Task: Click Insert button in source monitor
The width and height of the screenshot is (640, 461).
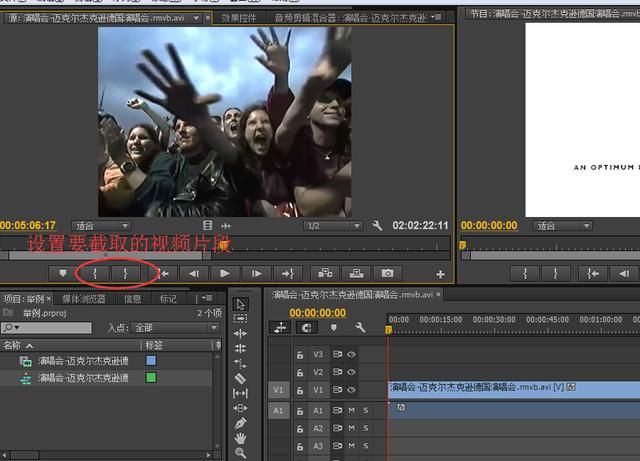Action: 323,273
